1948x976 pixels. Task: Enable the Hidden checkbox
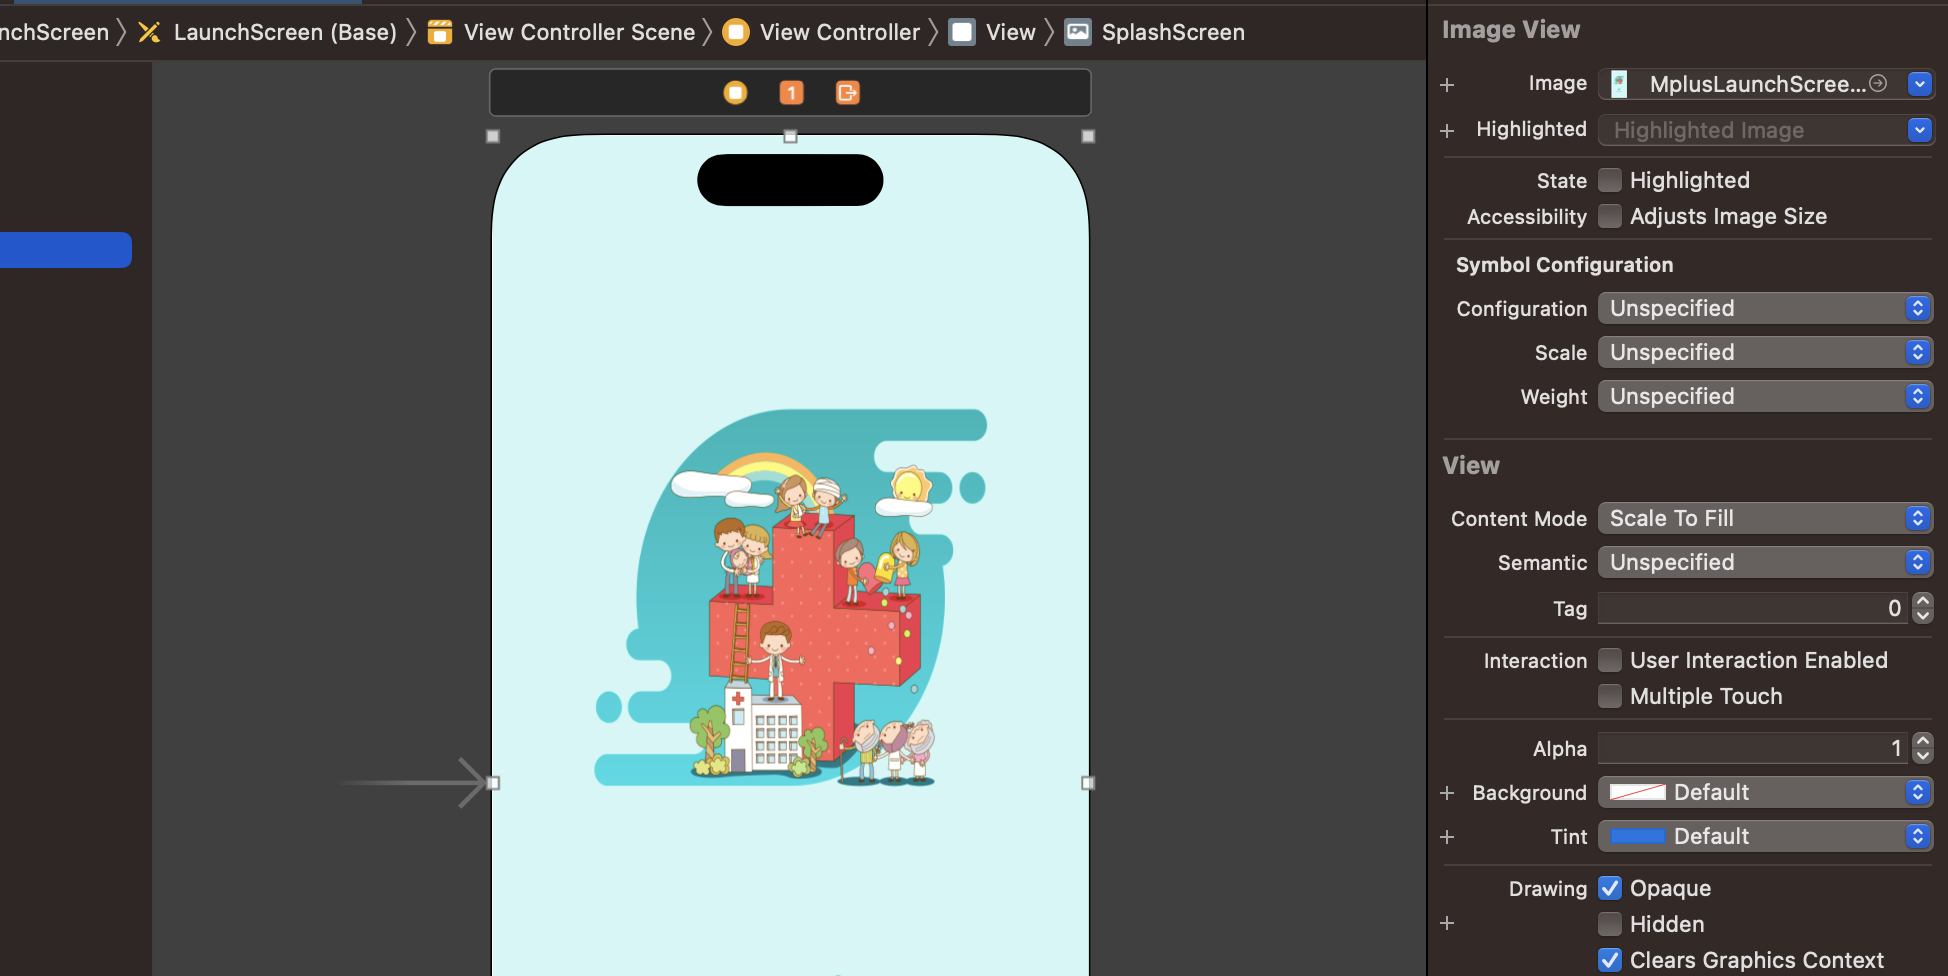tap(1610, 924)
